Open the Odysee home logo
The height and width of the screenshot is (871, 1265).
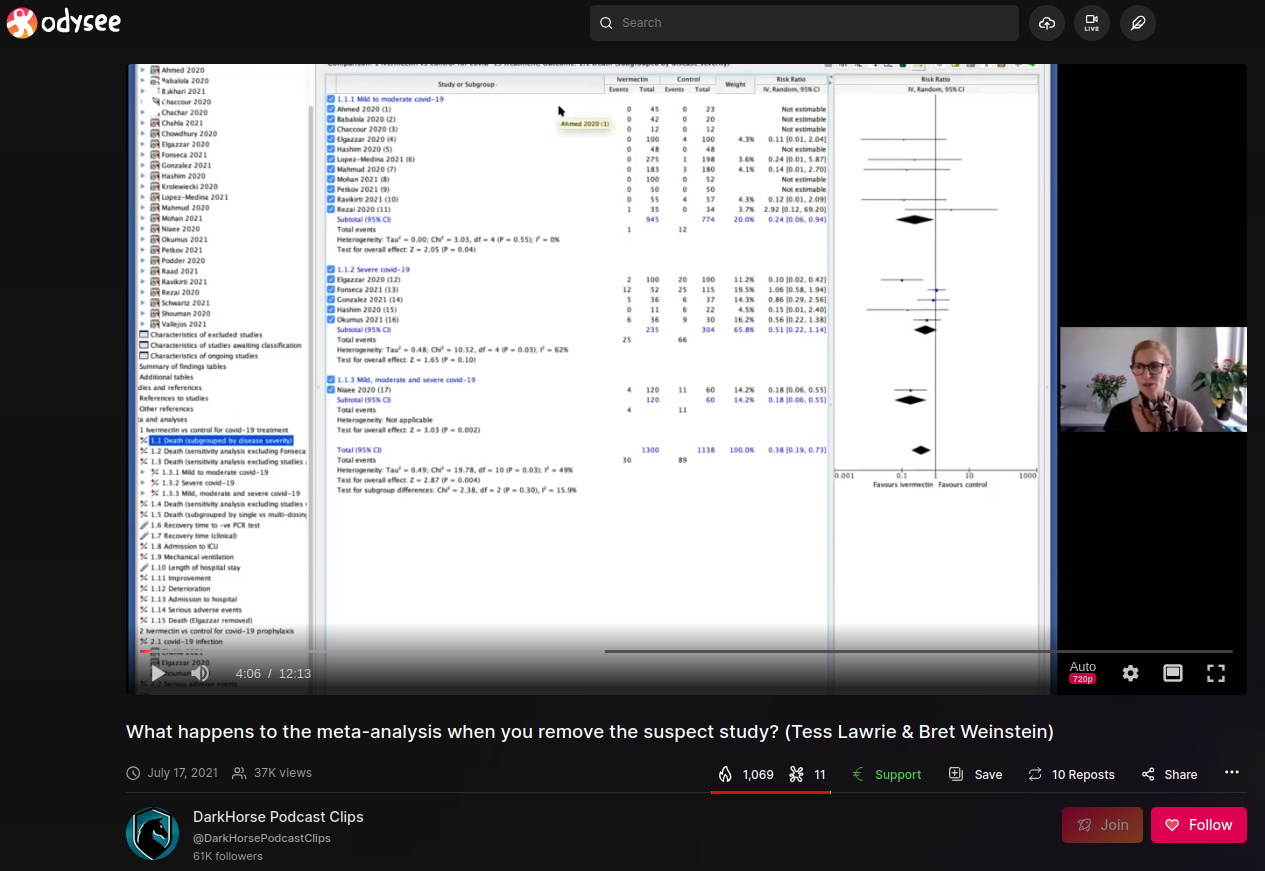(63, 22)
